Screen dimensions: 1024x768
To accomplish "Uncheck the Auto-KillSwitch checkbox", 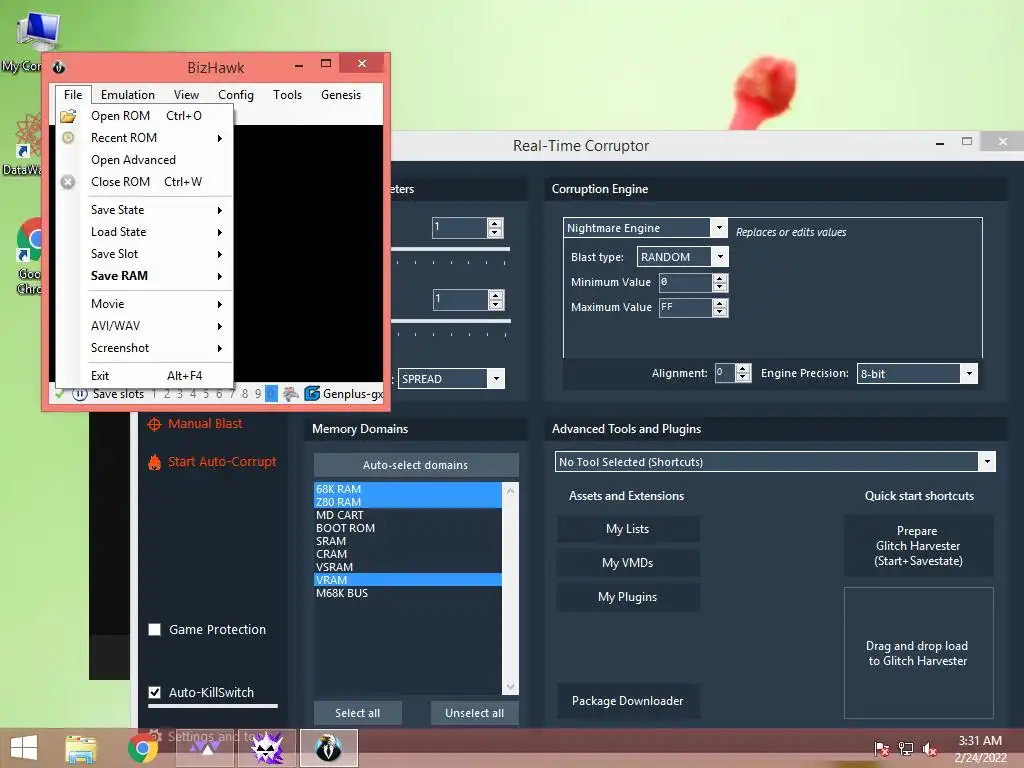I will click(155, 693).
